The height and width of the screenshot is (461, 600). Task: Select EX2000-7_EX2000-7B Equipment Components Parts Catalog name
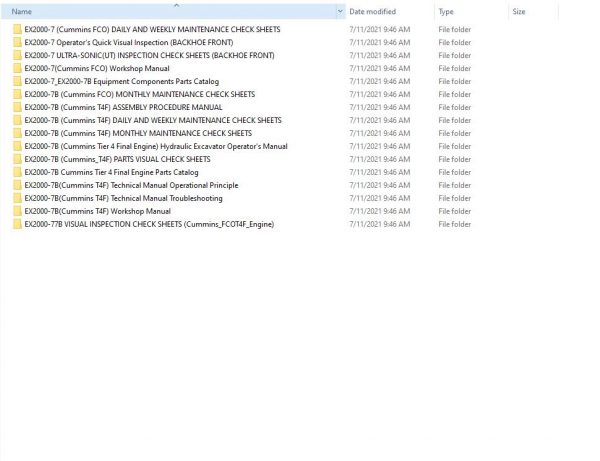(122, 81)
